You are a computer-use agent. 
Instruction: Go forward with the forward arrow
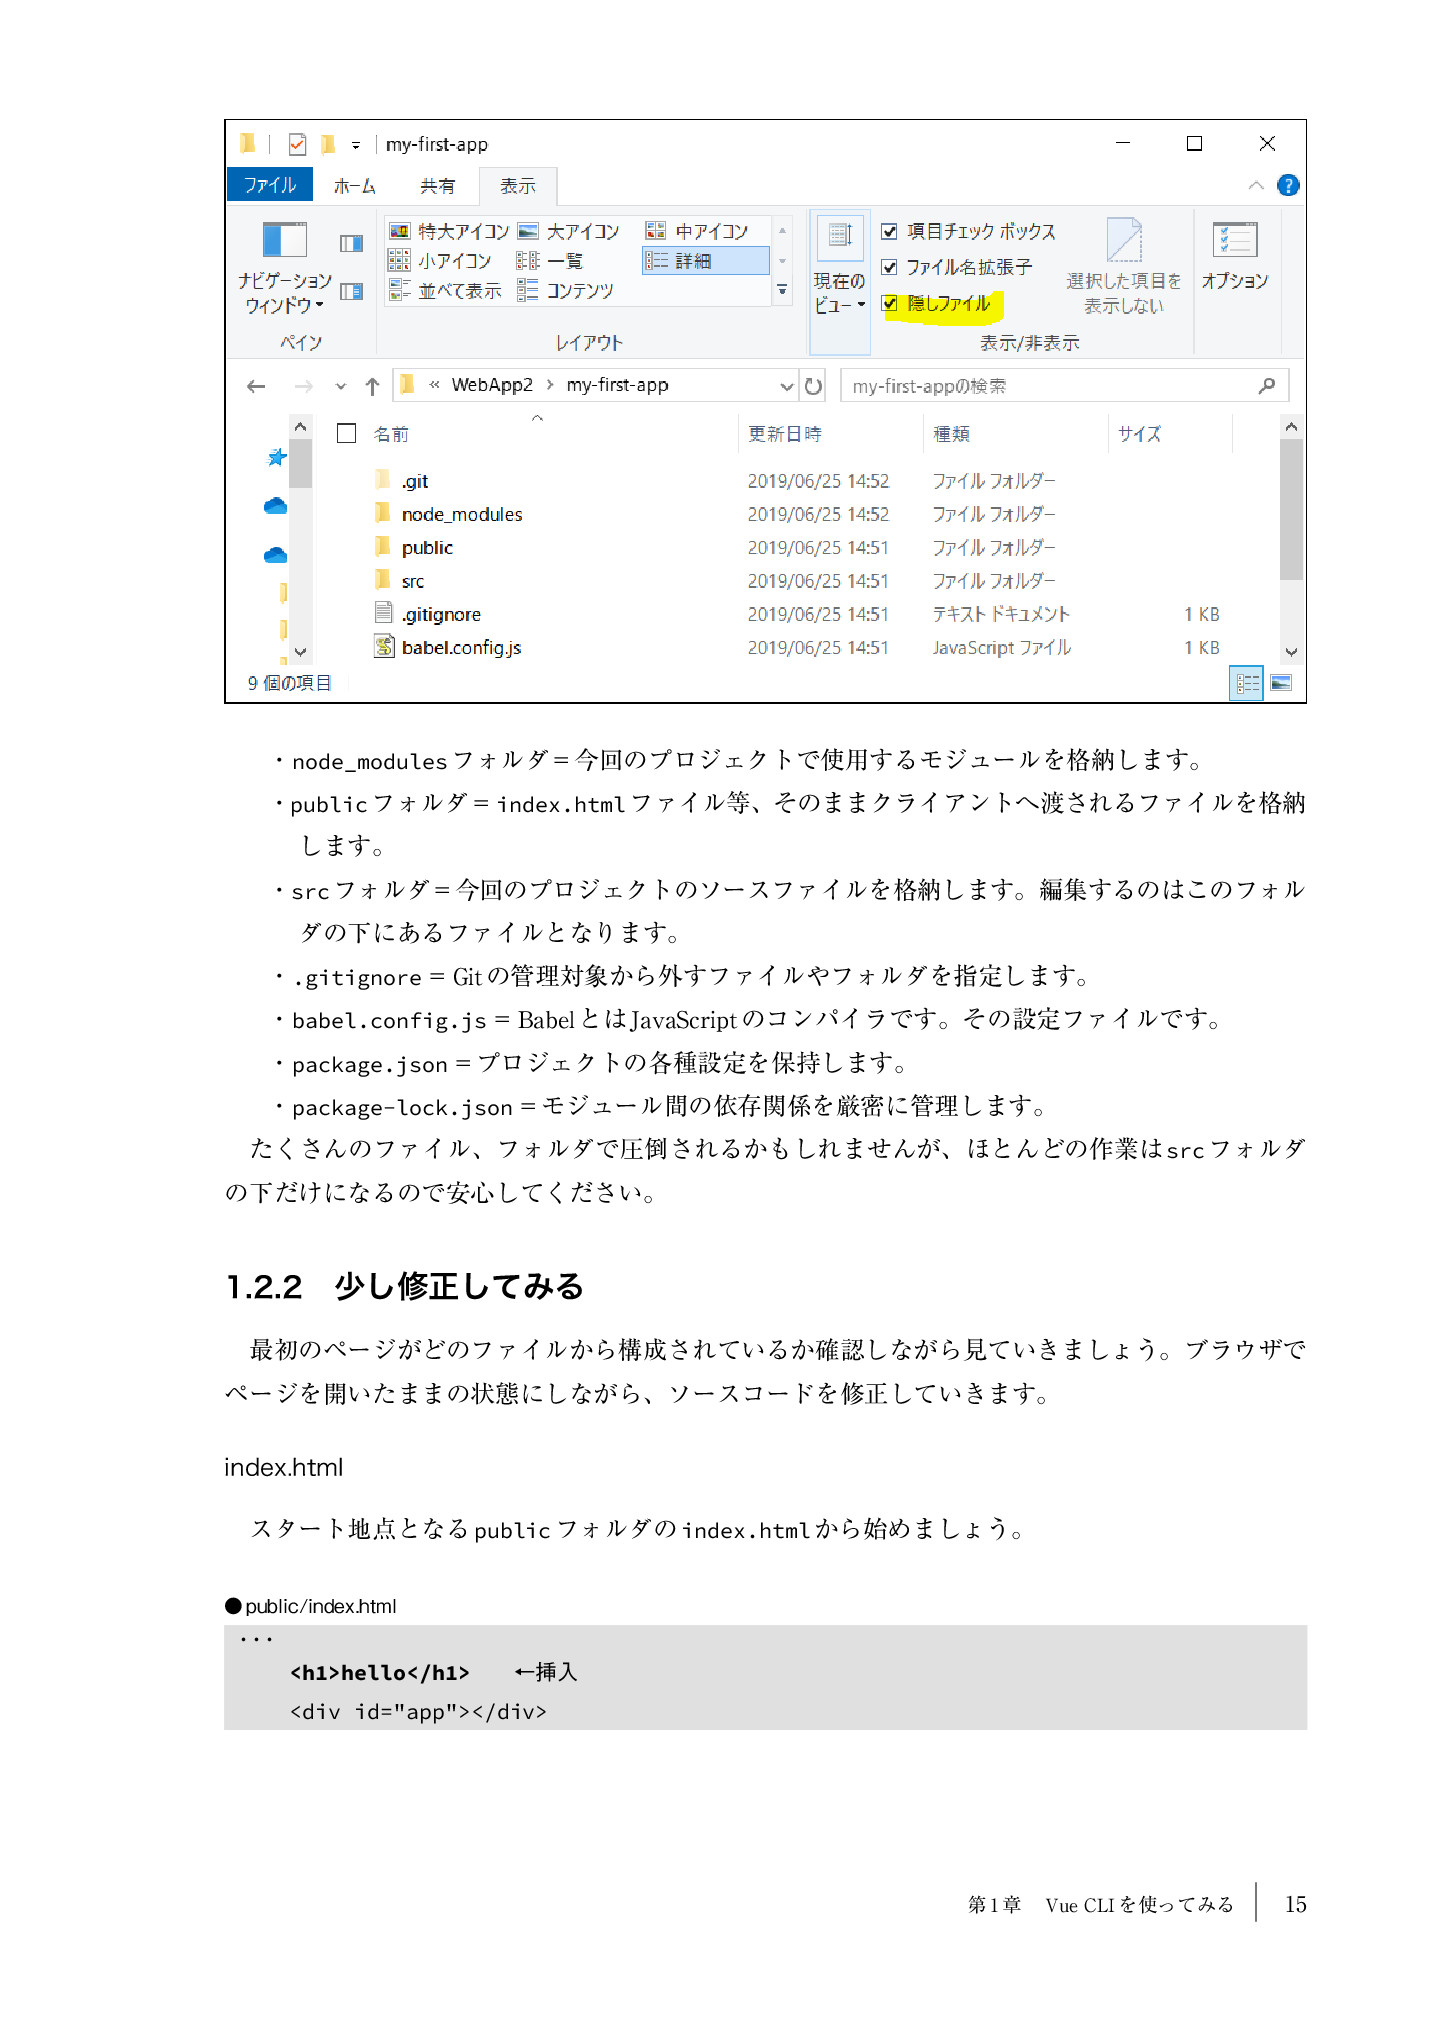point(304,386)
